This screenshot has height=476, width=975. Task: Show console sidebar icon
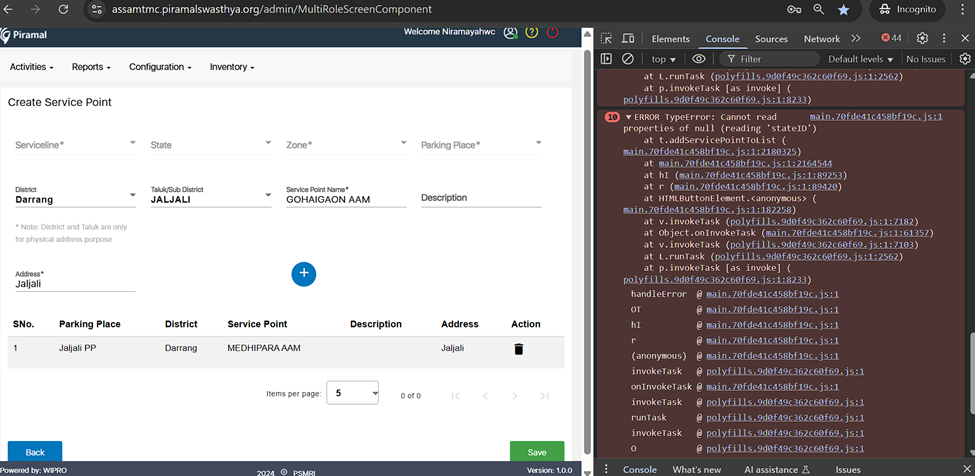(606, 59)
